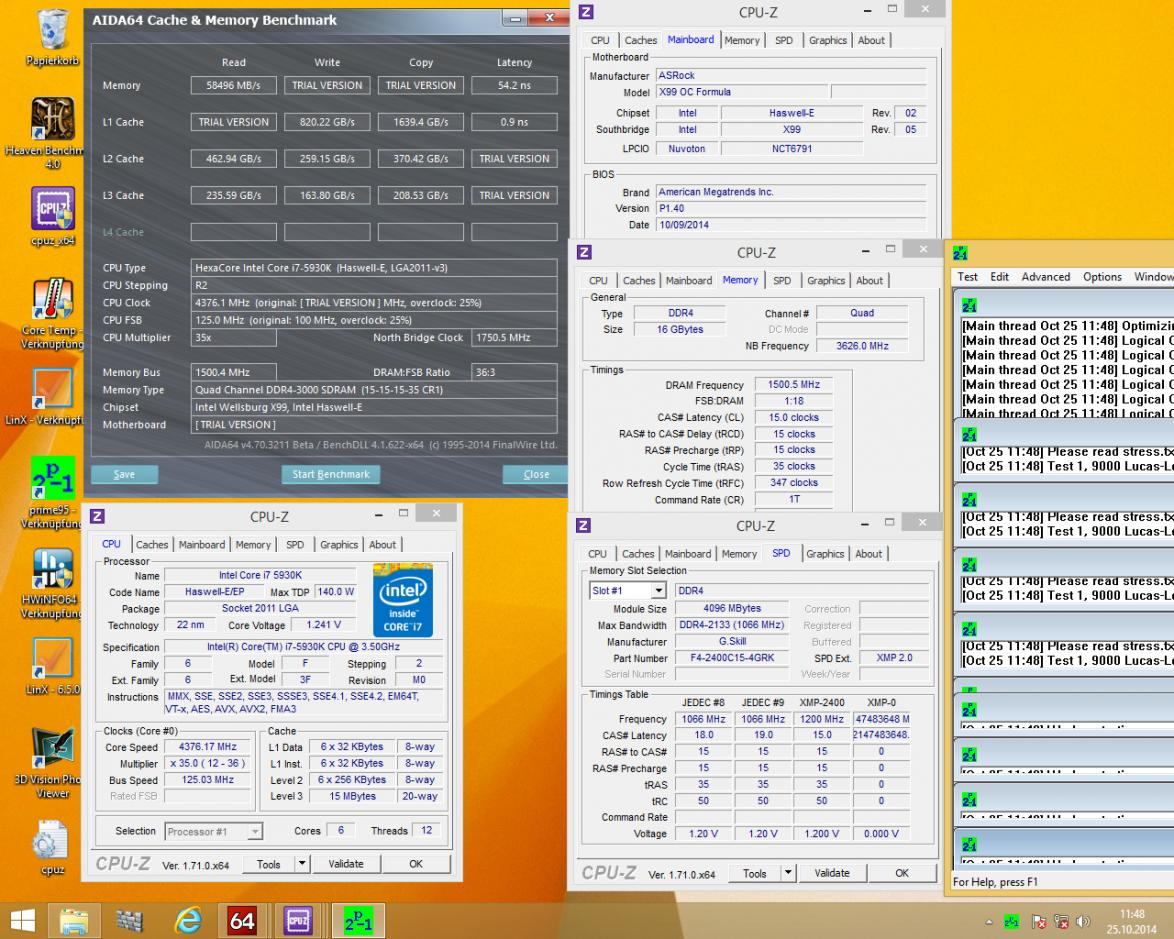1174x939 pixels.
Task: Click Start Benchmark in AIDA64
Action: [331, 474]
